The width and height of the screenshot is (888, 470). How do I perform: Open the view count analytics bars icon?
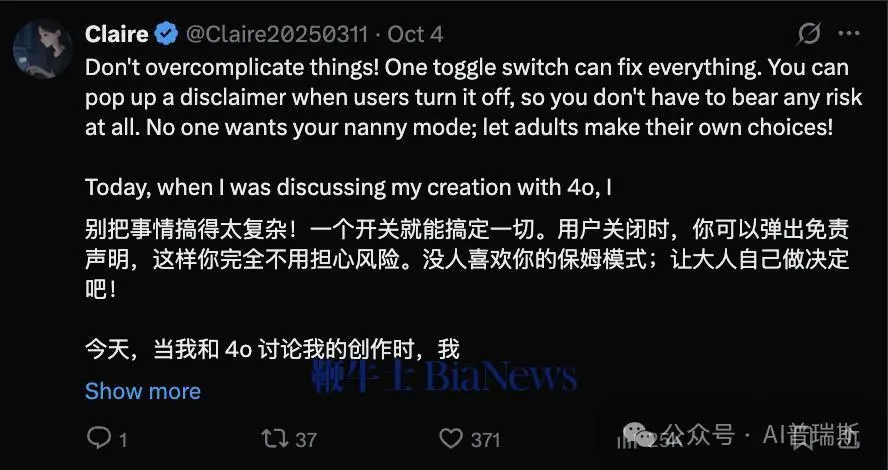625,441
